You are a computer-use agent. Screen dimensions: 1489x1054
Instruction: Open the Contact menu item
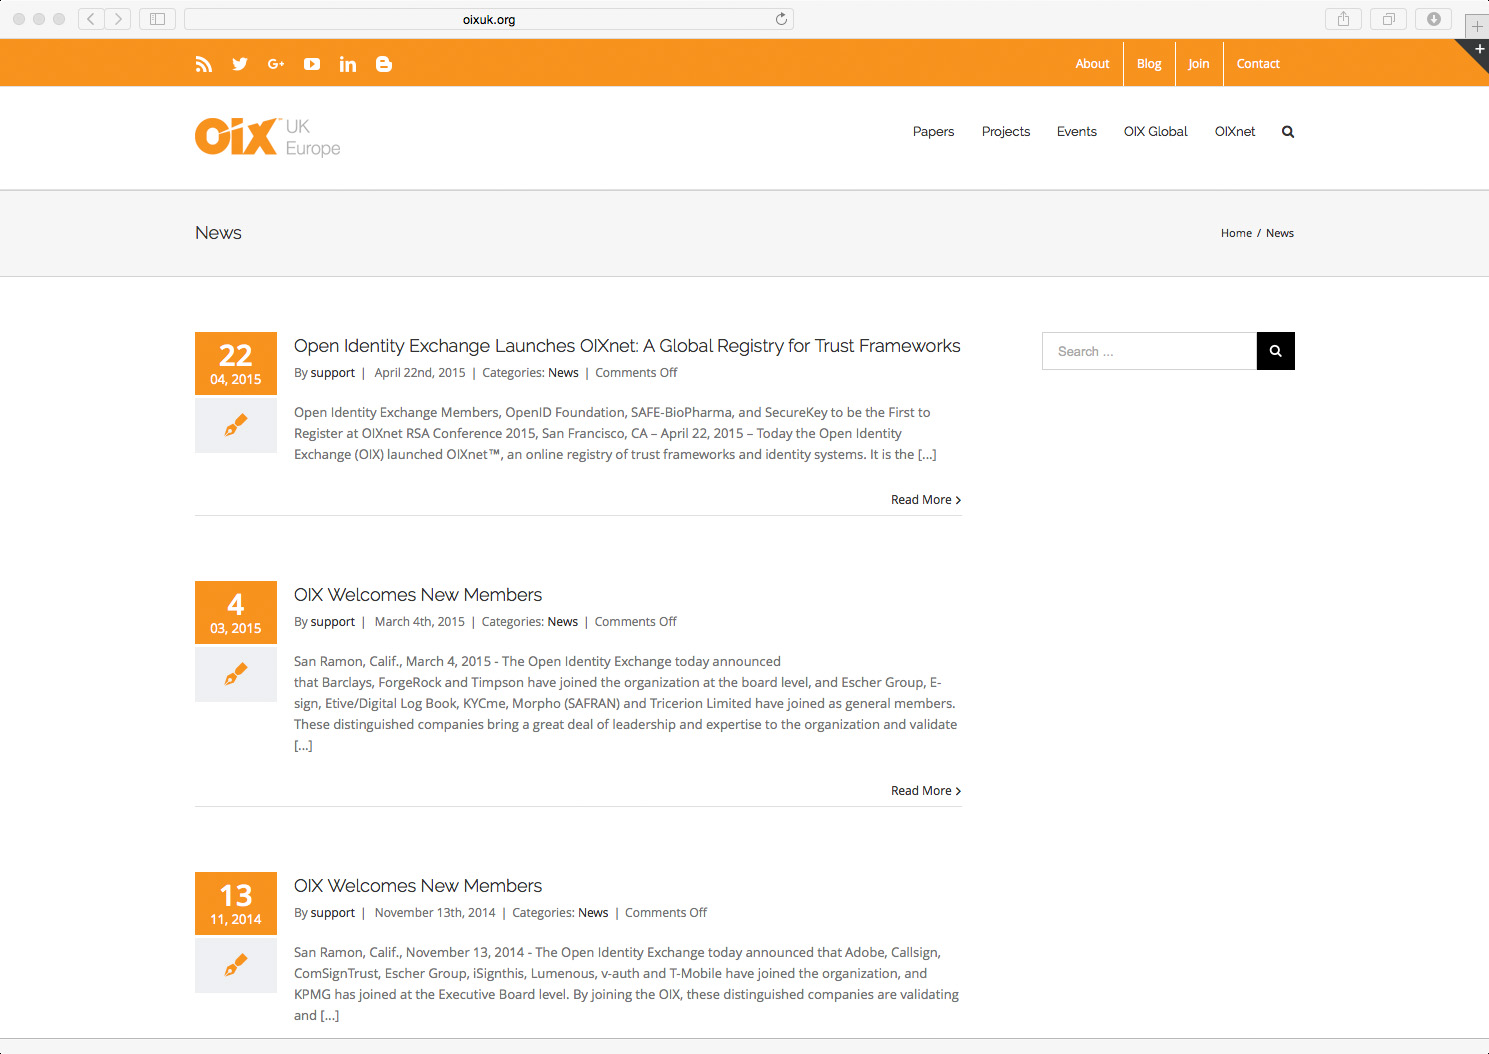pos(1258,64)
